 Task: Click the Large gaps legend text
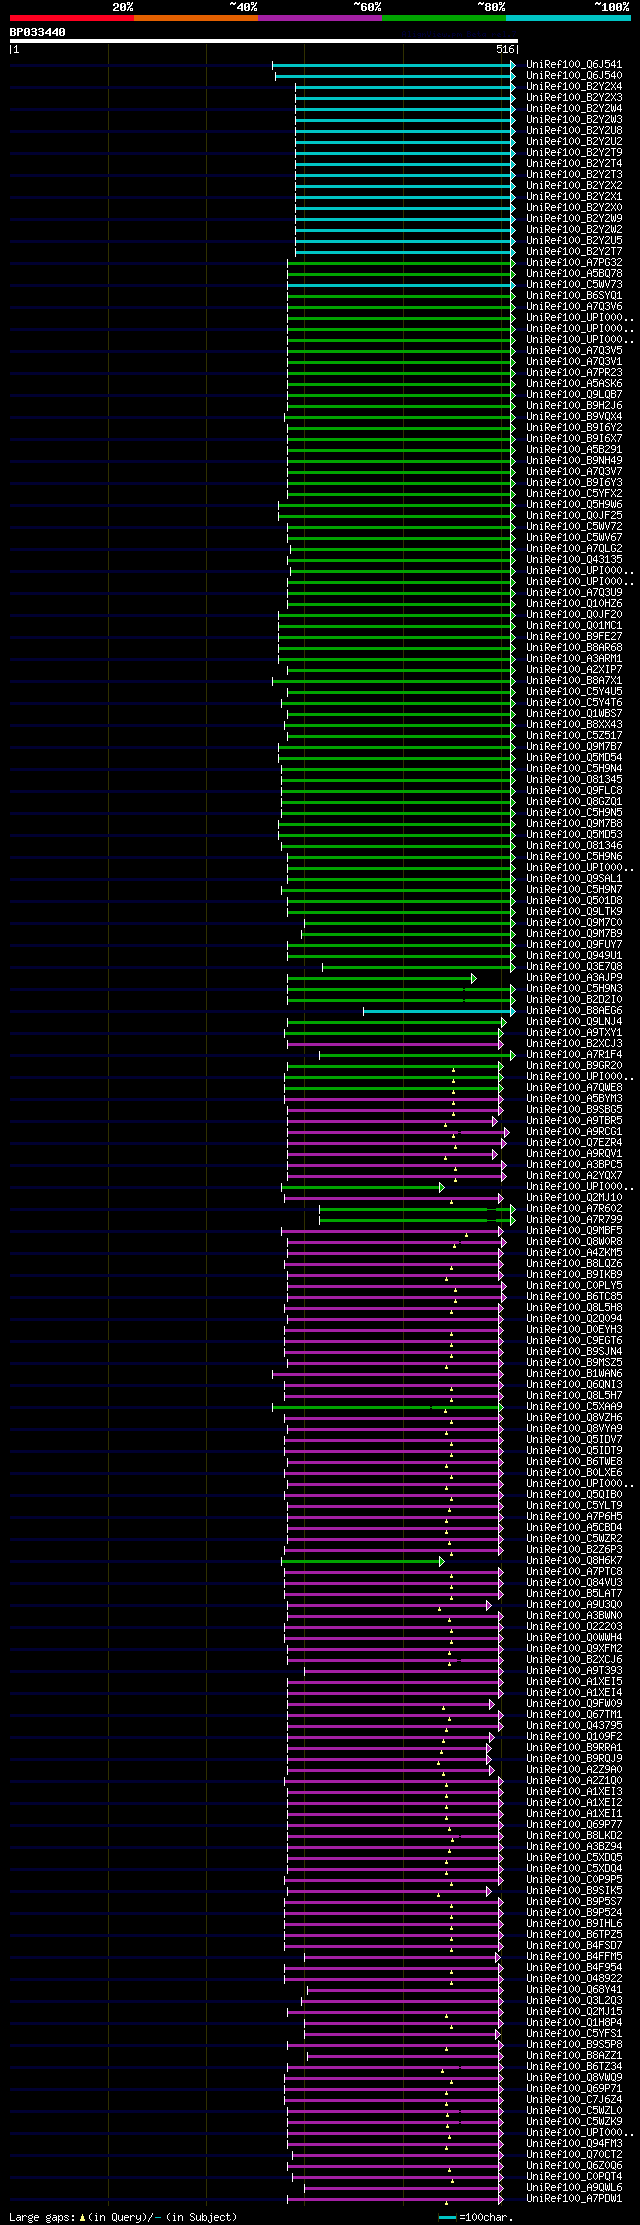pos(123,2217)
